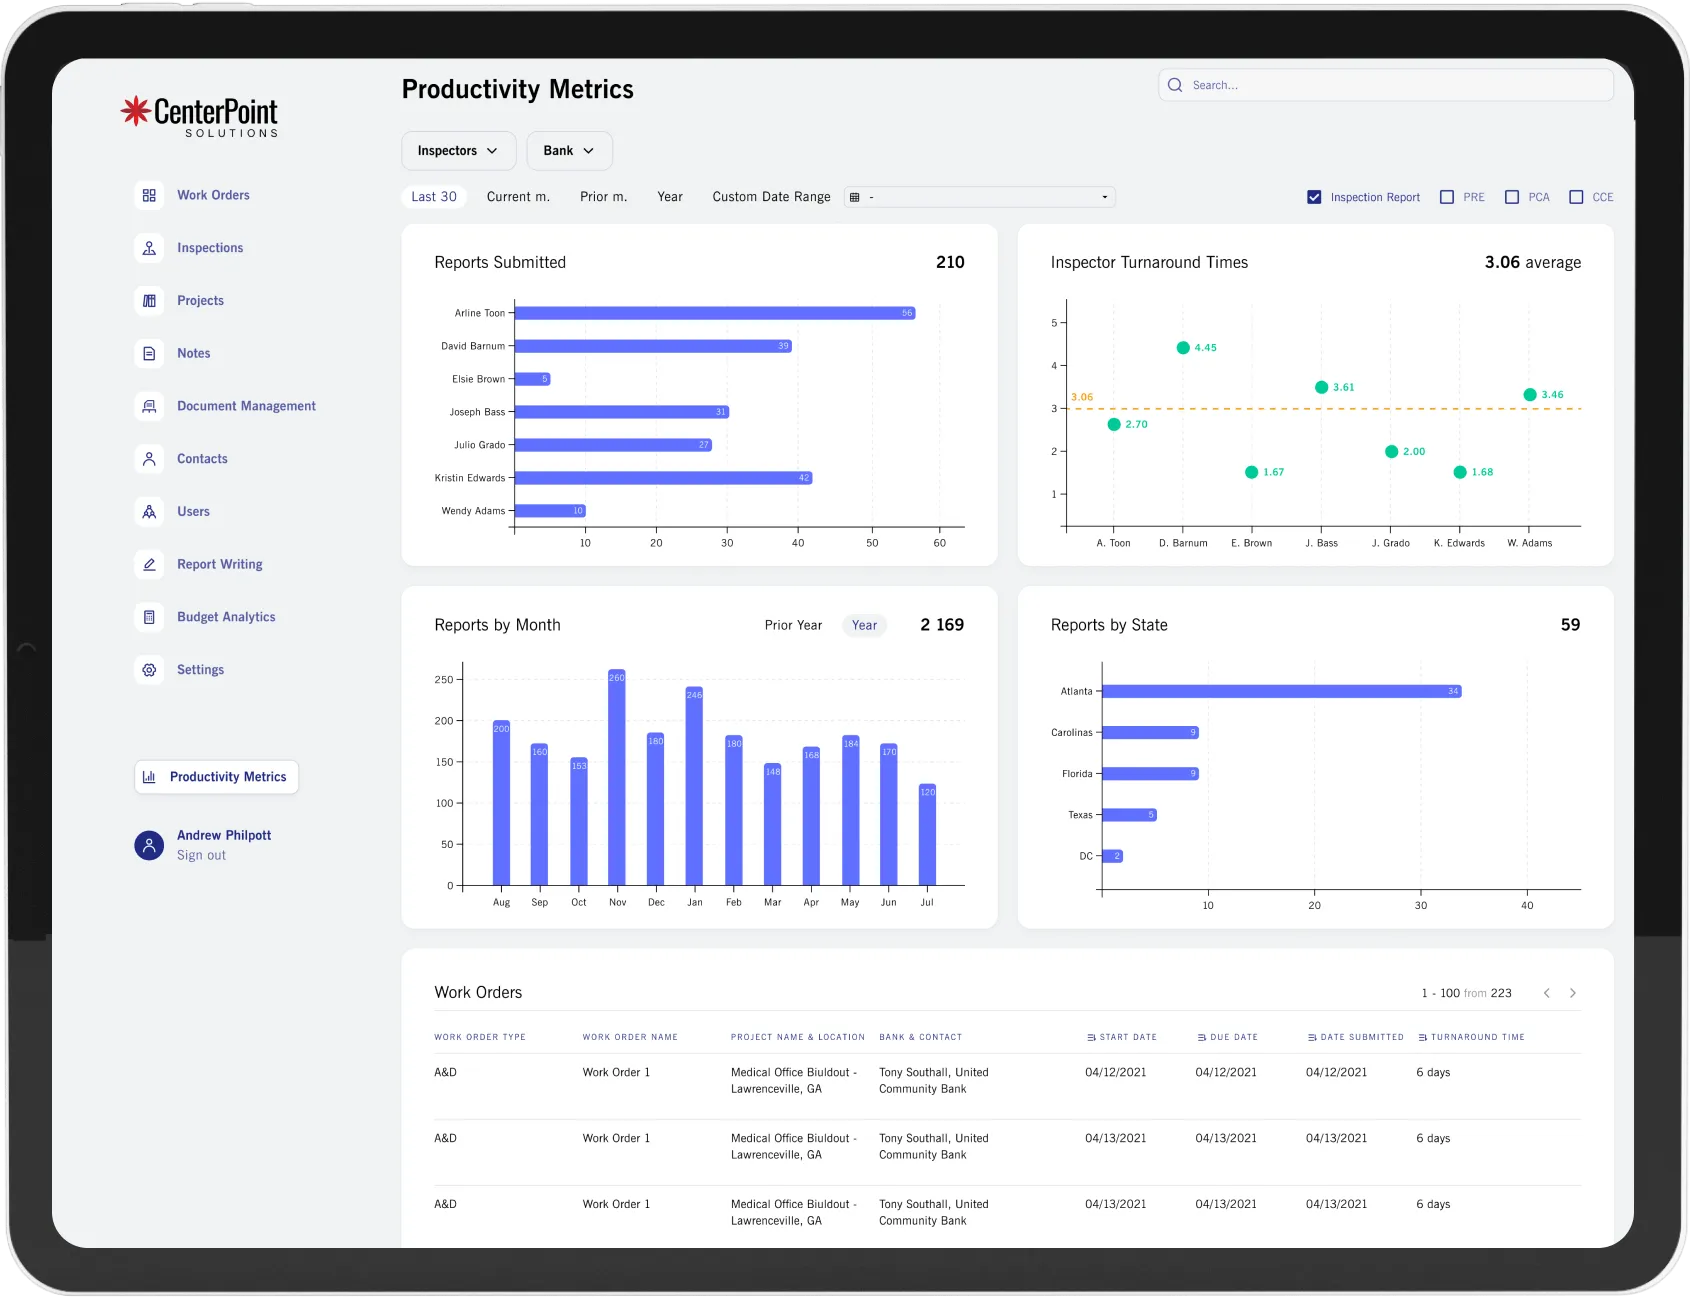Select the Current m. time filter
The image size is (1690, 1300).
point(518,196)
